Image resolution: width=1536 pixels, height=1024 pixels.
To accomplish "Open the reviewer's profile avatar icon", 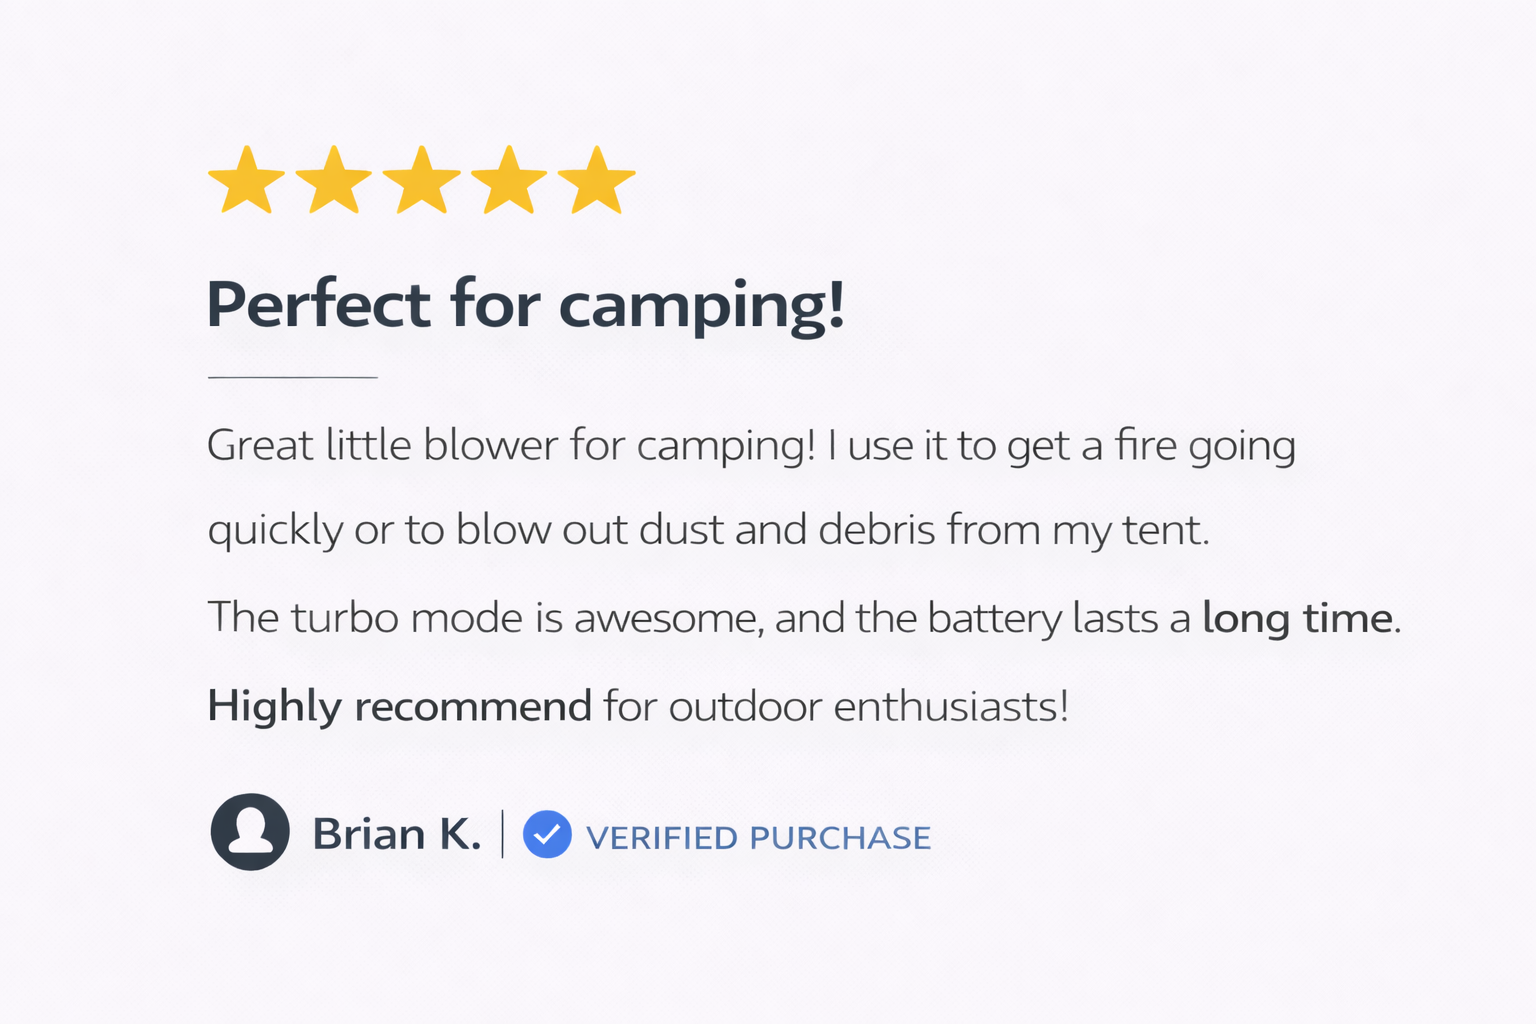I will coord(250,832).
